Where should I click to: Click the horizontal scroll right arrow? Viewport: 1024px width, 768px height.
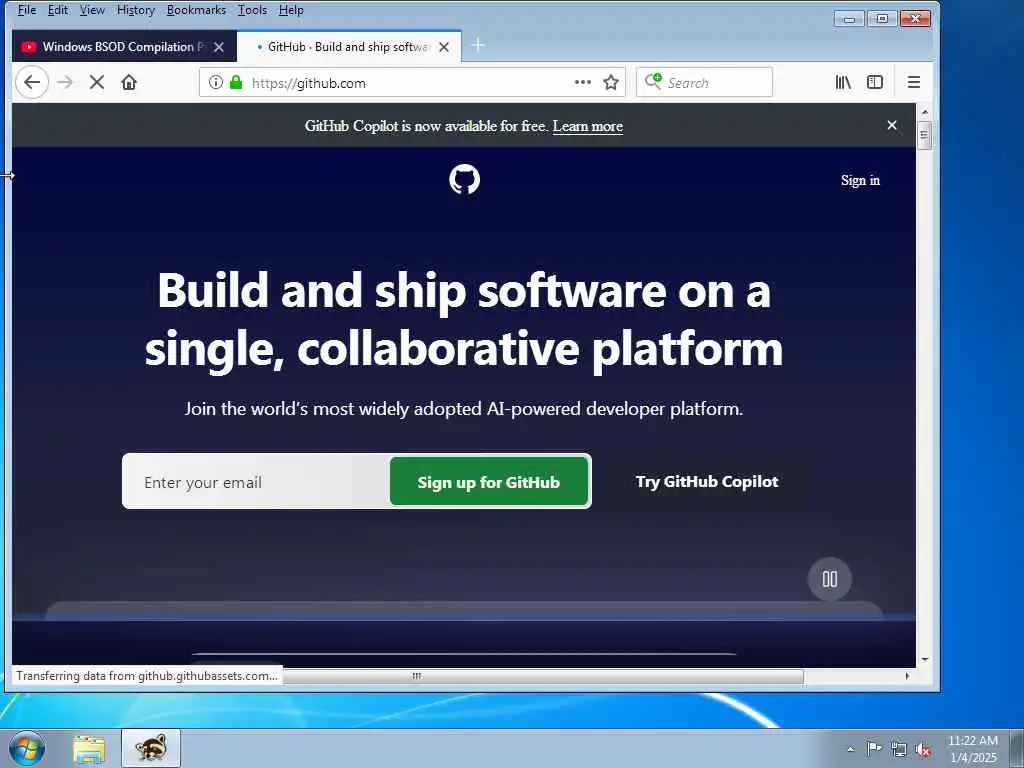tap(907, 676)
